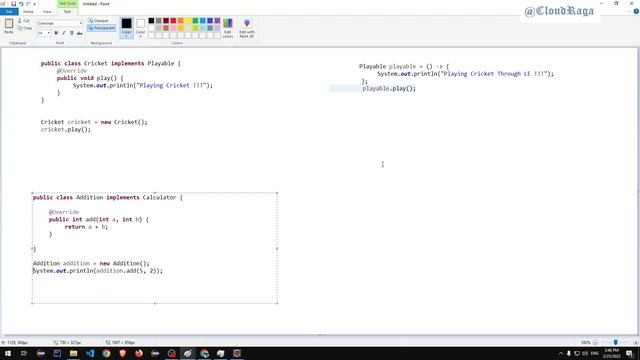The width and height of the screenshot is (640, 360).
Task: Open Brave browser from taskbar
Action: click(x=122, y=353)
